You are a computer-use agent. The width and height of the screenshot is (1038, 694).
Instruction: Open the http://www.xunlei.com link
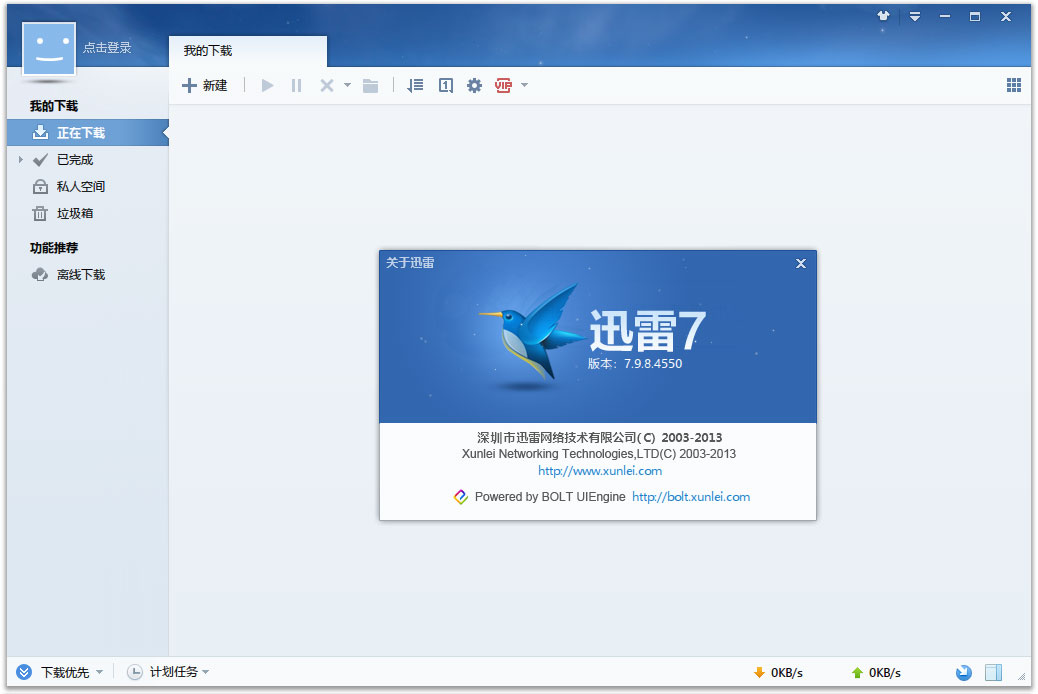click(598, 470)
